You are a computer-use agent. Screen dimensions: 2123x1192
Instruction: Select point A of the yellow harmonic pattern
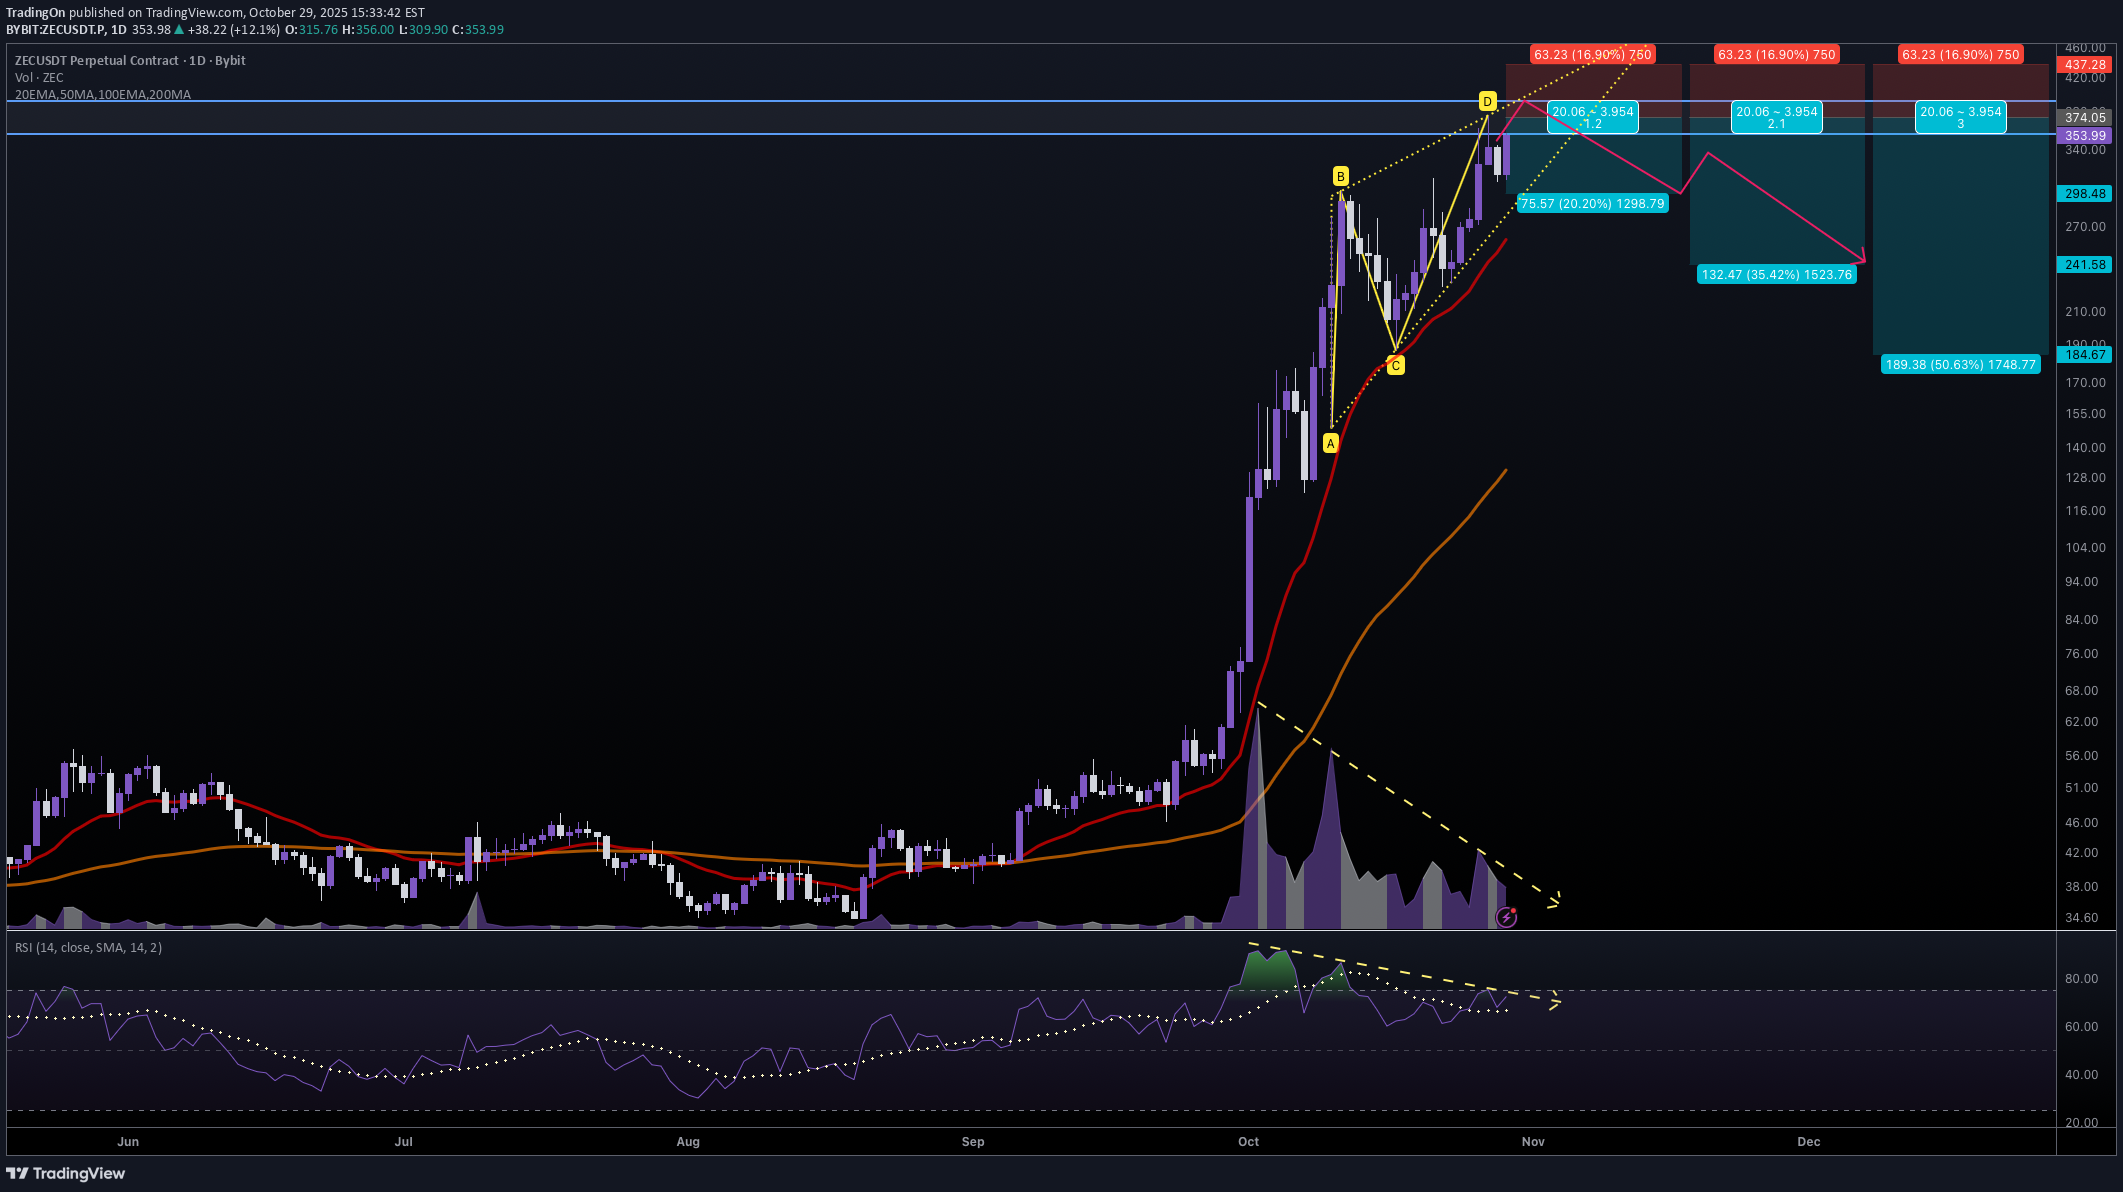[x=1330, y=444]
